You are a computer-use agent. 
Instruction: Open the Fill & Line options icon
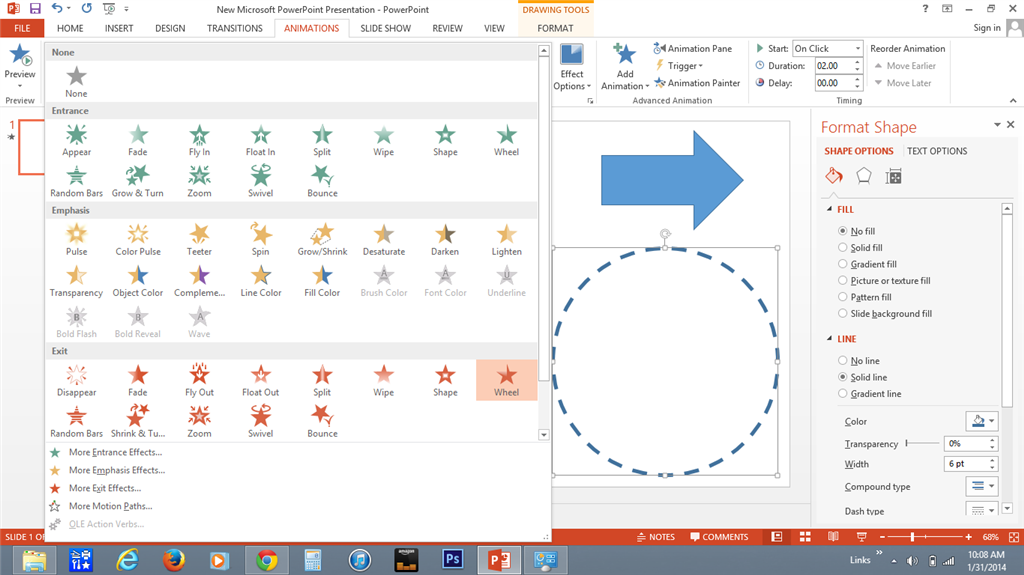(x=834, y=176)
